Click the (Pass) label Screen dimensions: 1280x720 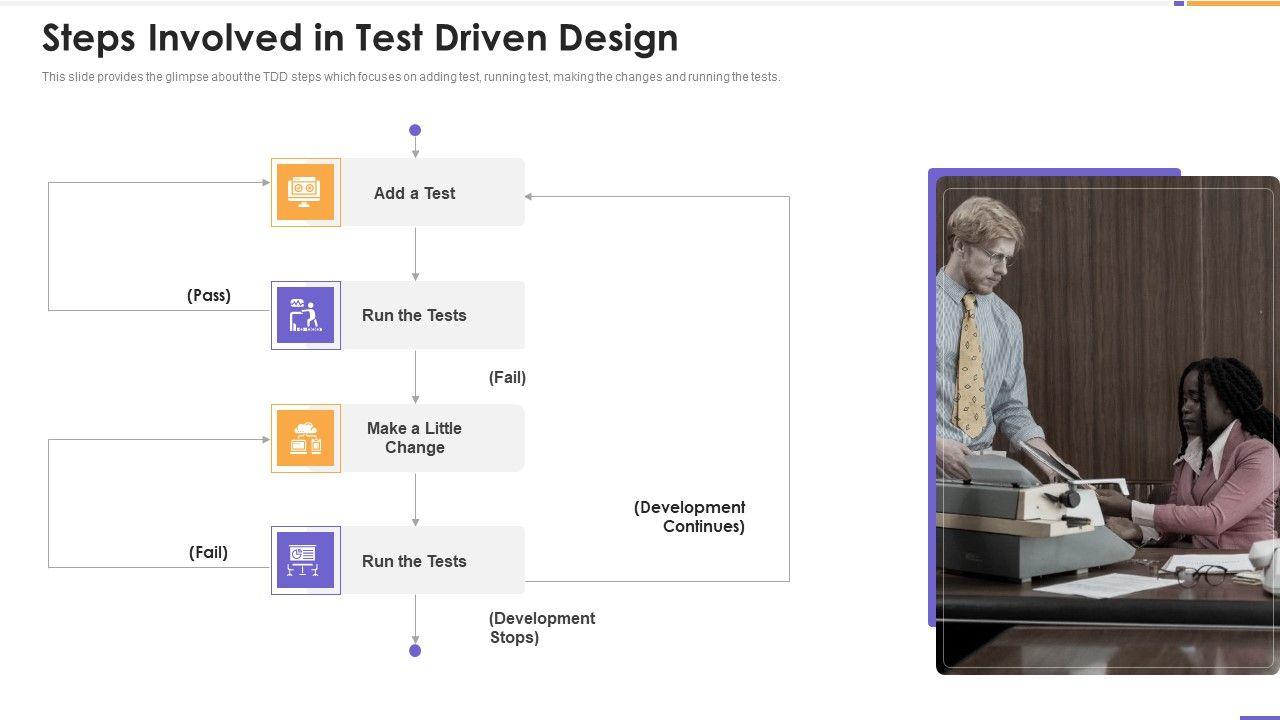(209, 296)
